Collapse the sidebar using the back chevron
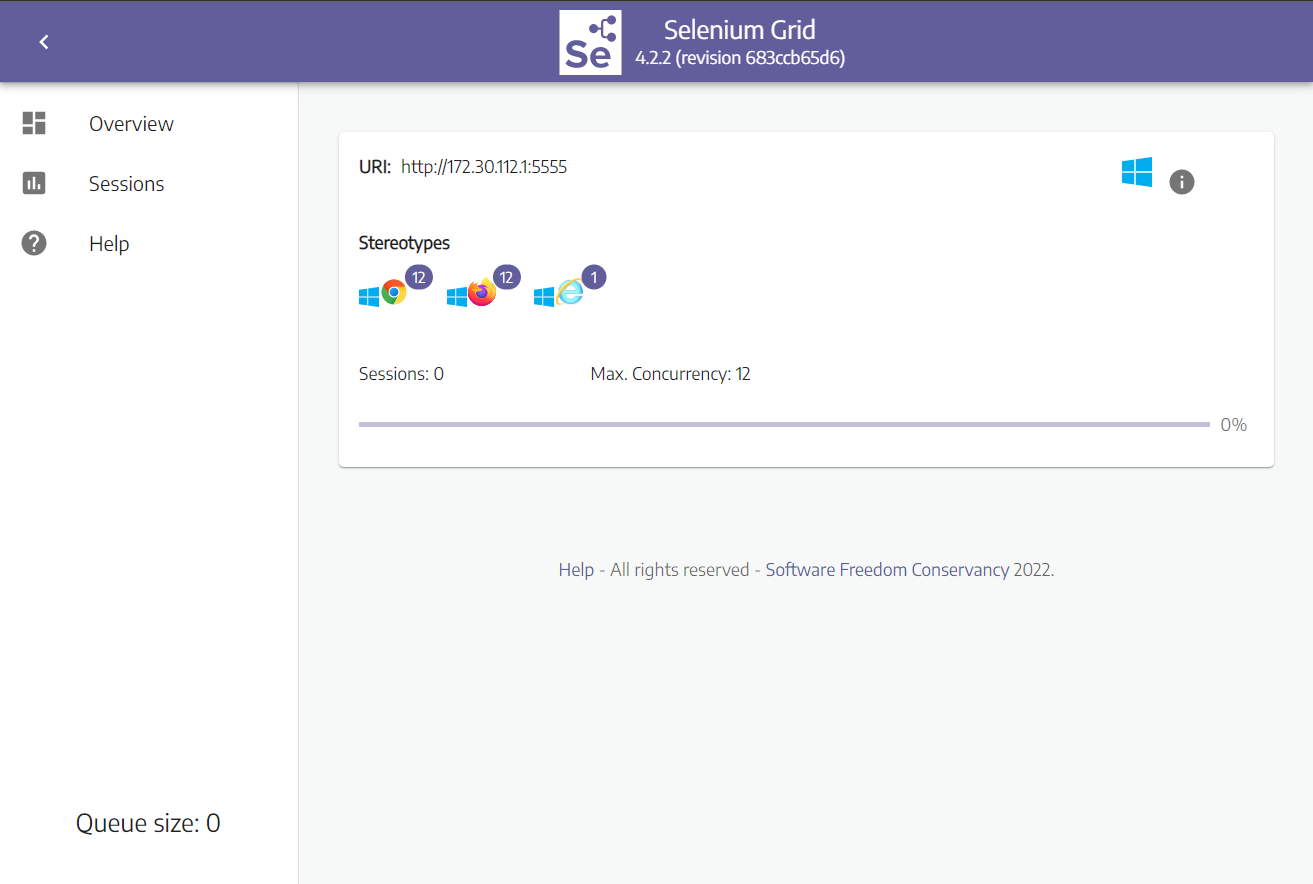1313x884 pixels. coord(44,42)
